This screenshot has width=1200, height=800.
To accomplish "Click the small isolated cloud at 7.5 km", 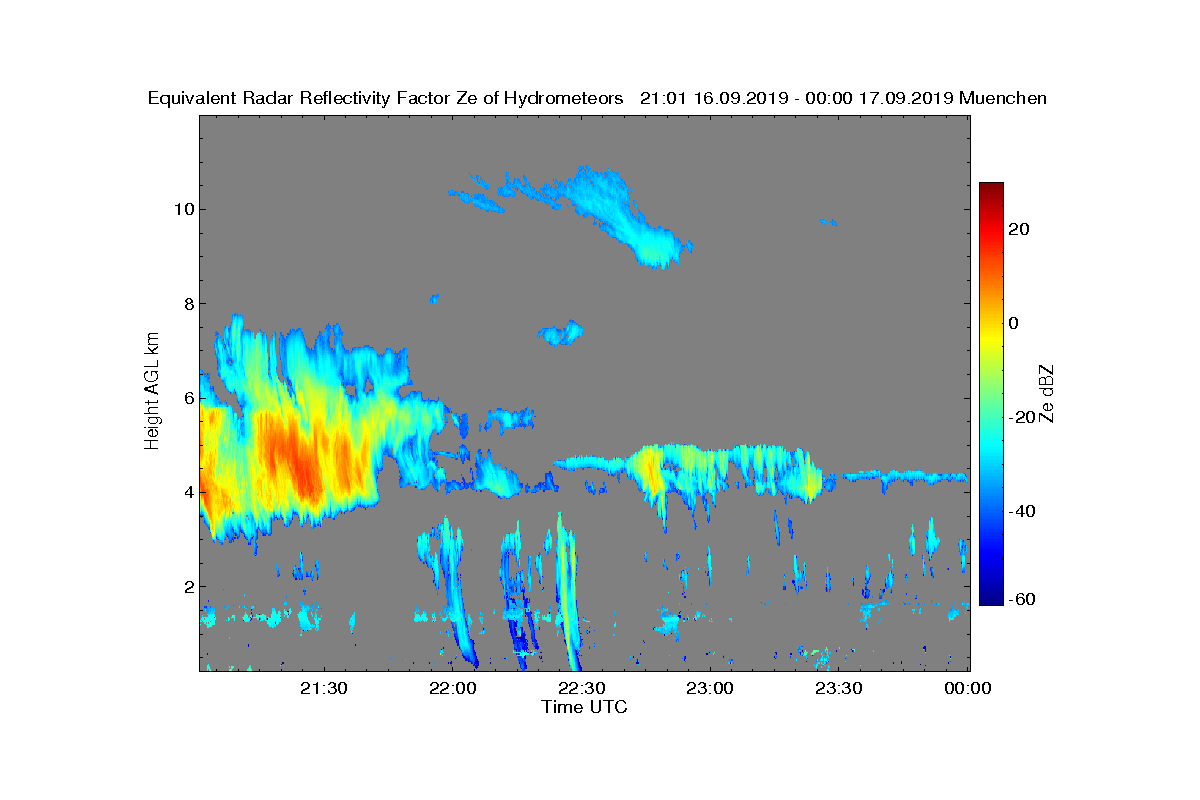I will tap(561, 333).
